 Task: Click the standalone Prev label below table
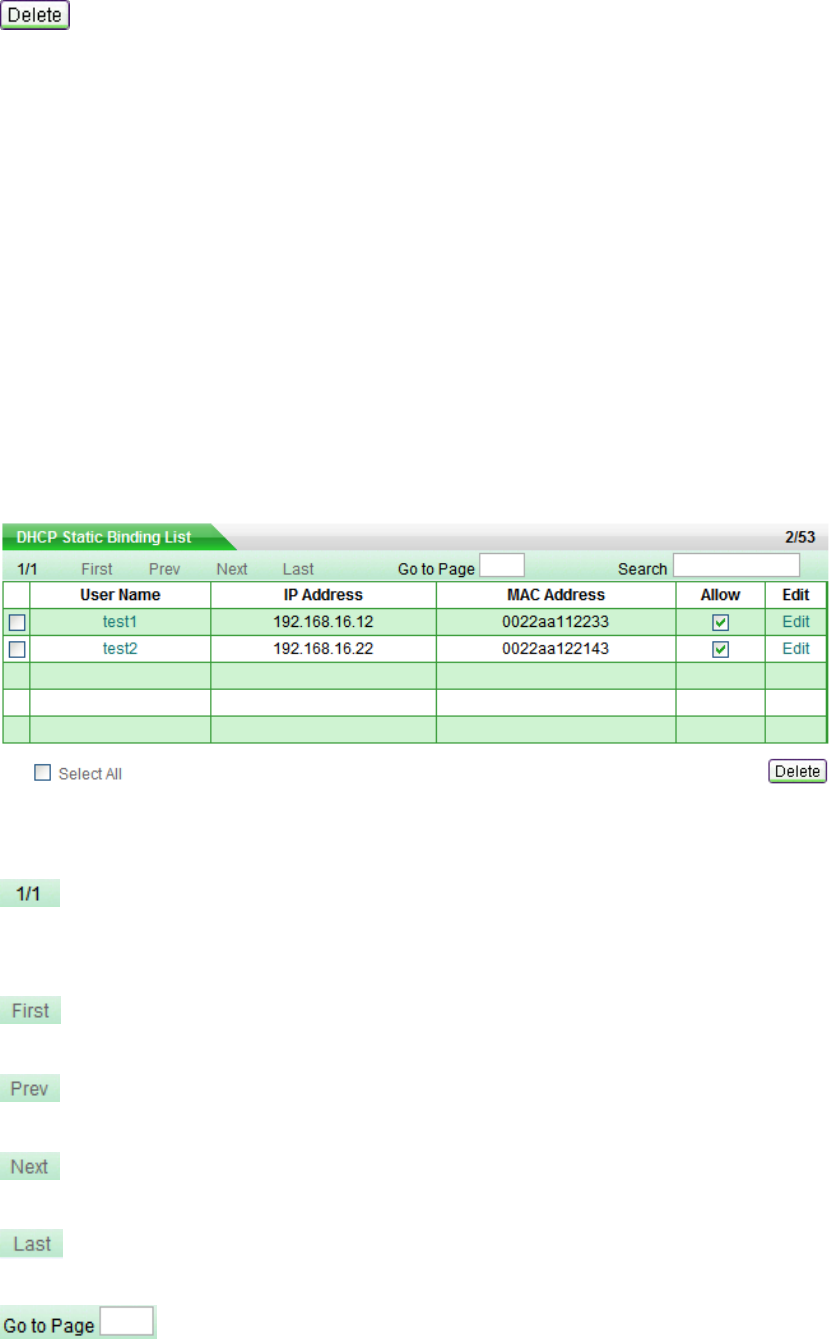[x=30, y=1088]
